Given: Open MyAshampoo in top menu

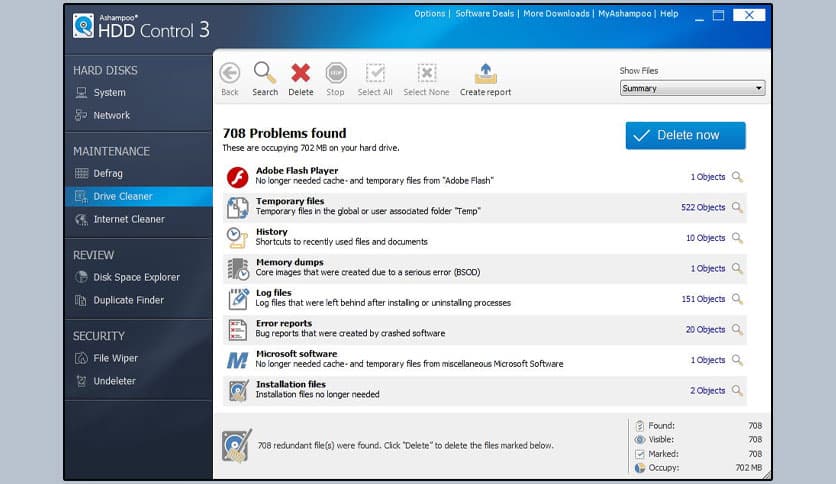Looking at the screenshot, I should tap(625, 13).
